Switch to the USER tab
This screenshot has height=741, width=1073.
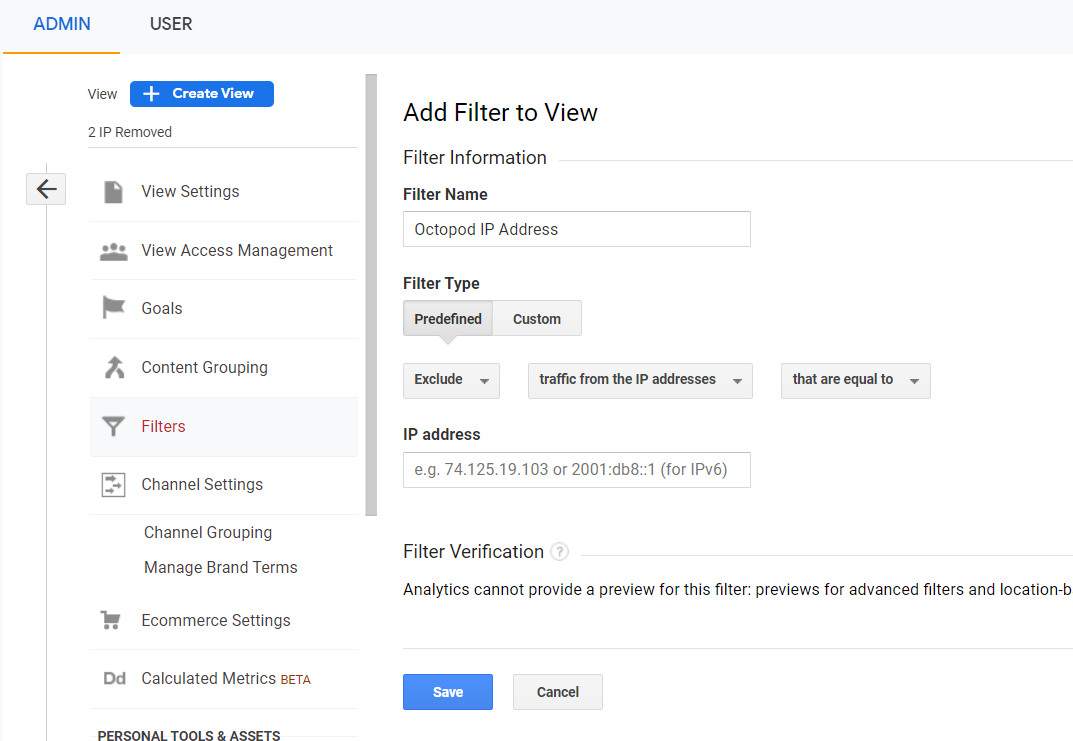(x=171, y=25)
